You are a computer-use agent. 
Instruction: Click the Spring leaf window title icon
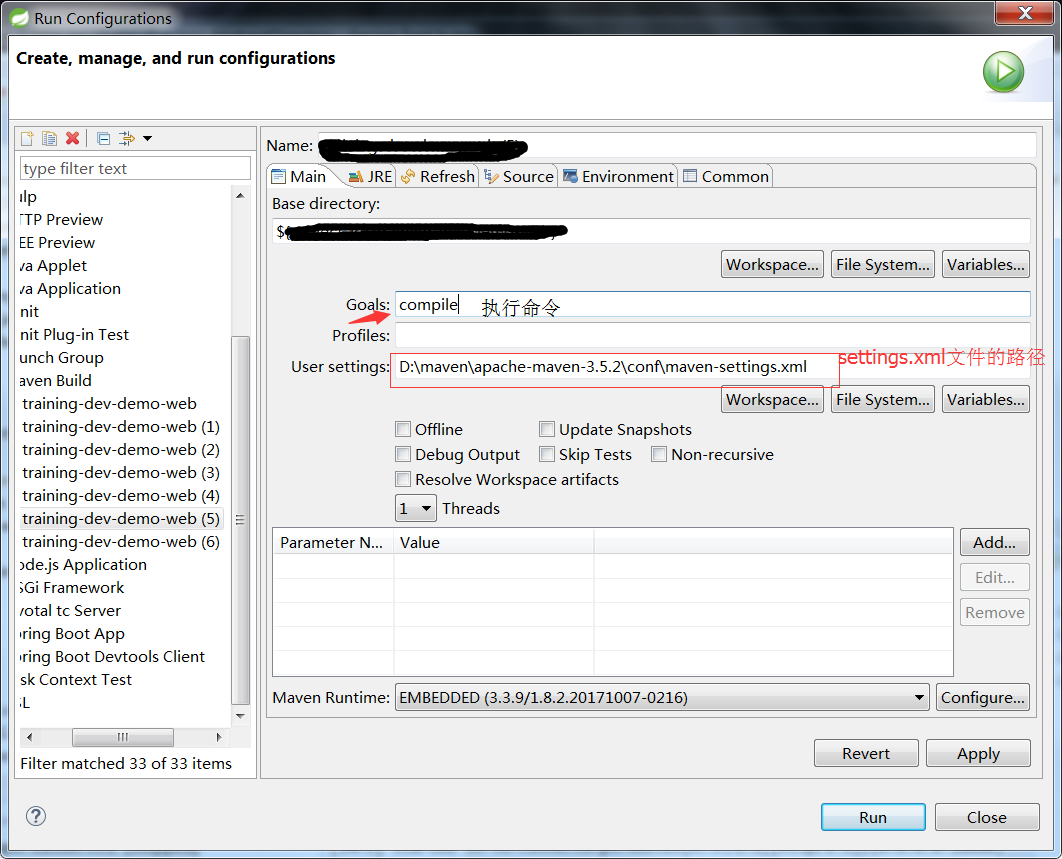[18, 18]
